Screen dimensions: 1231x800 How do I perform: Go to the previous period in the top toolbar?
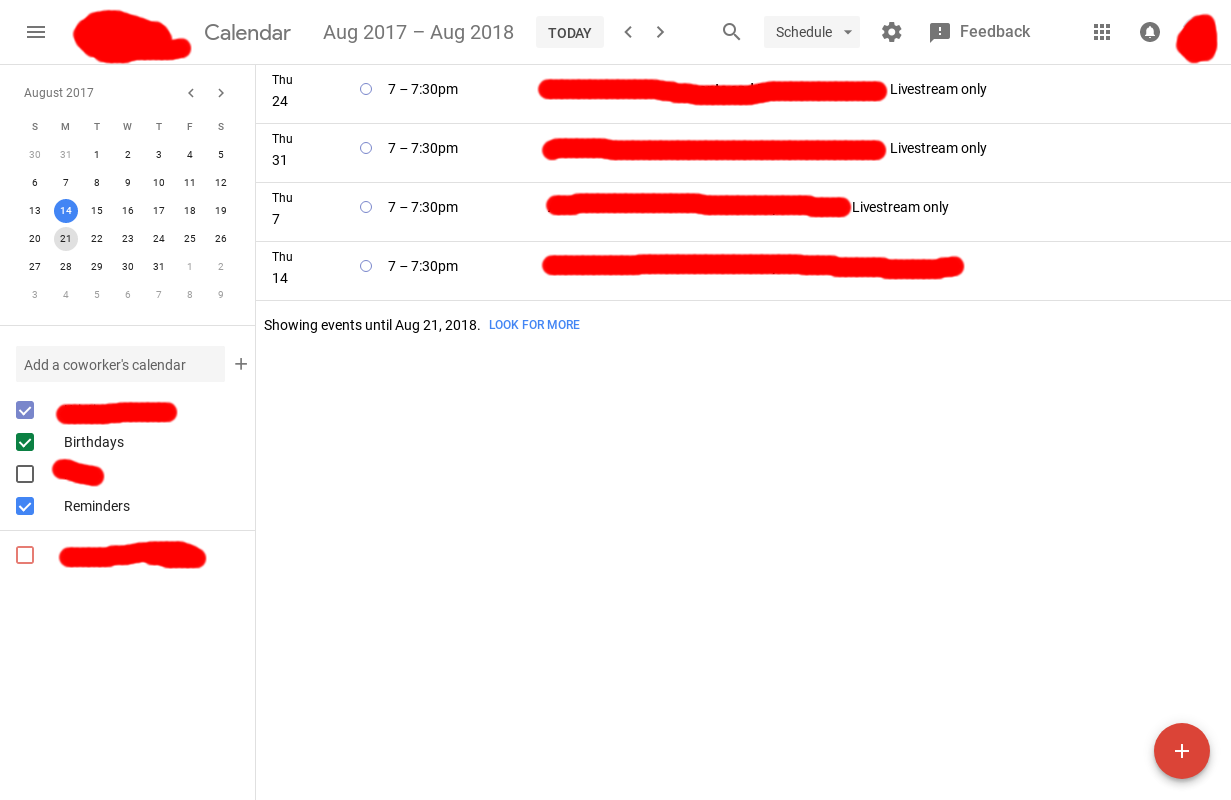628,32
